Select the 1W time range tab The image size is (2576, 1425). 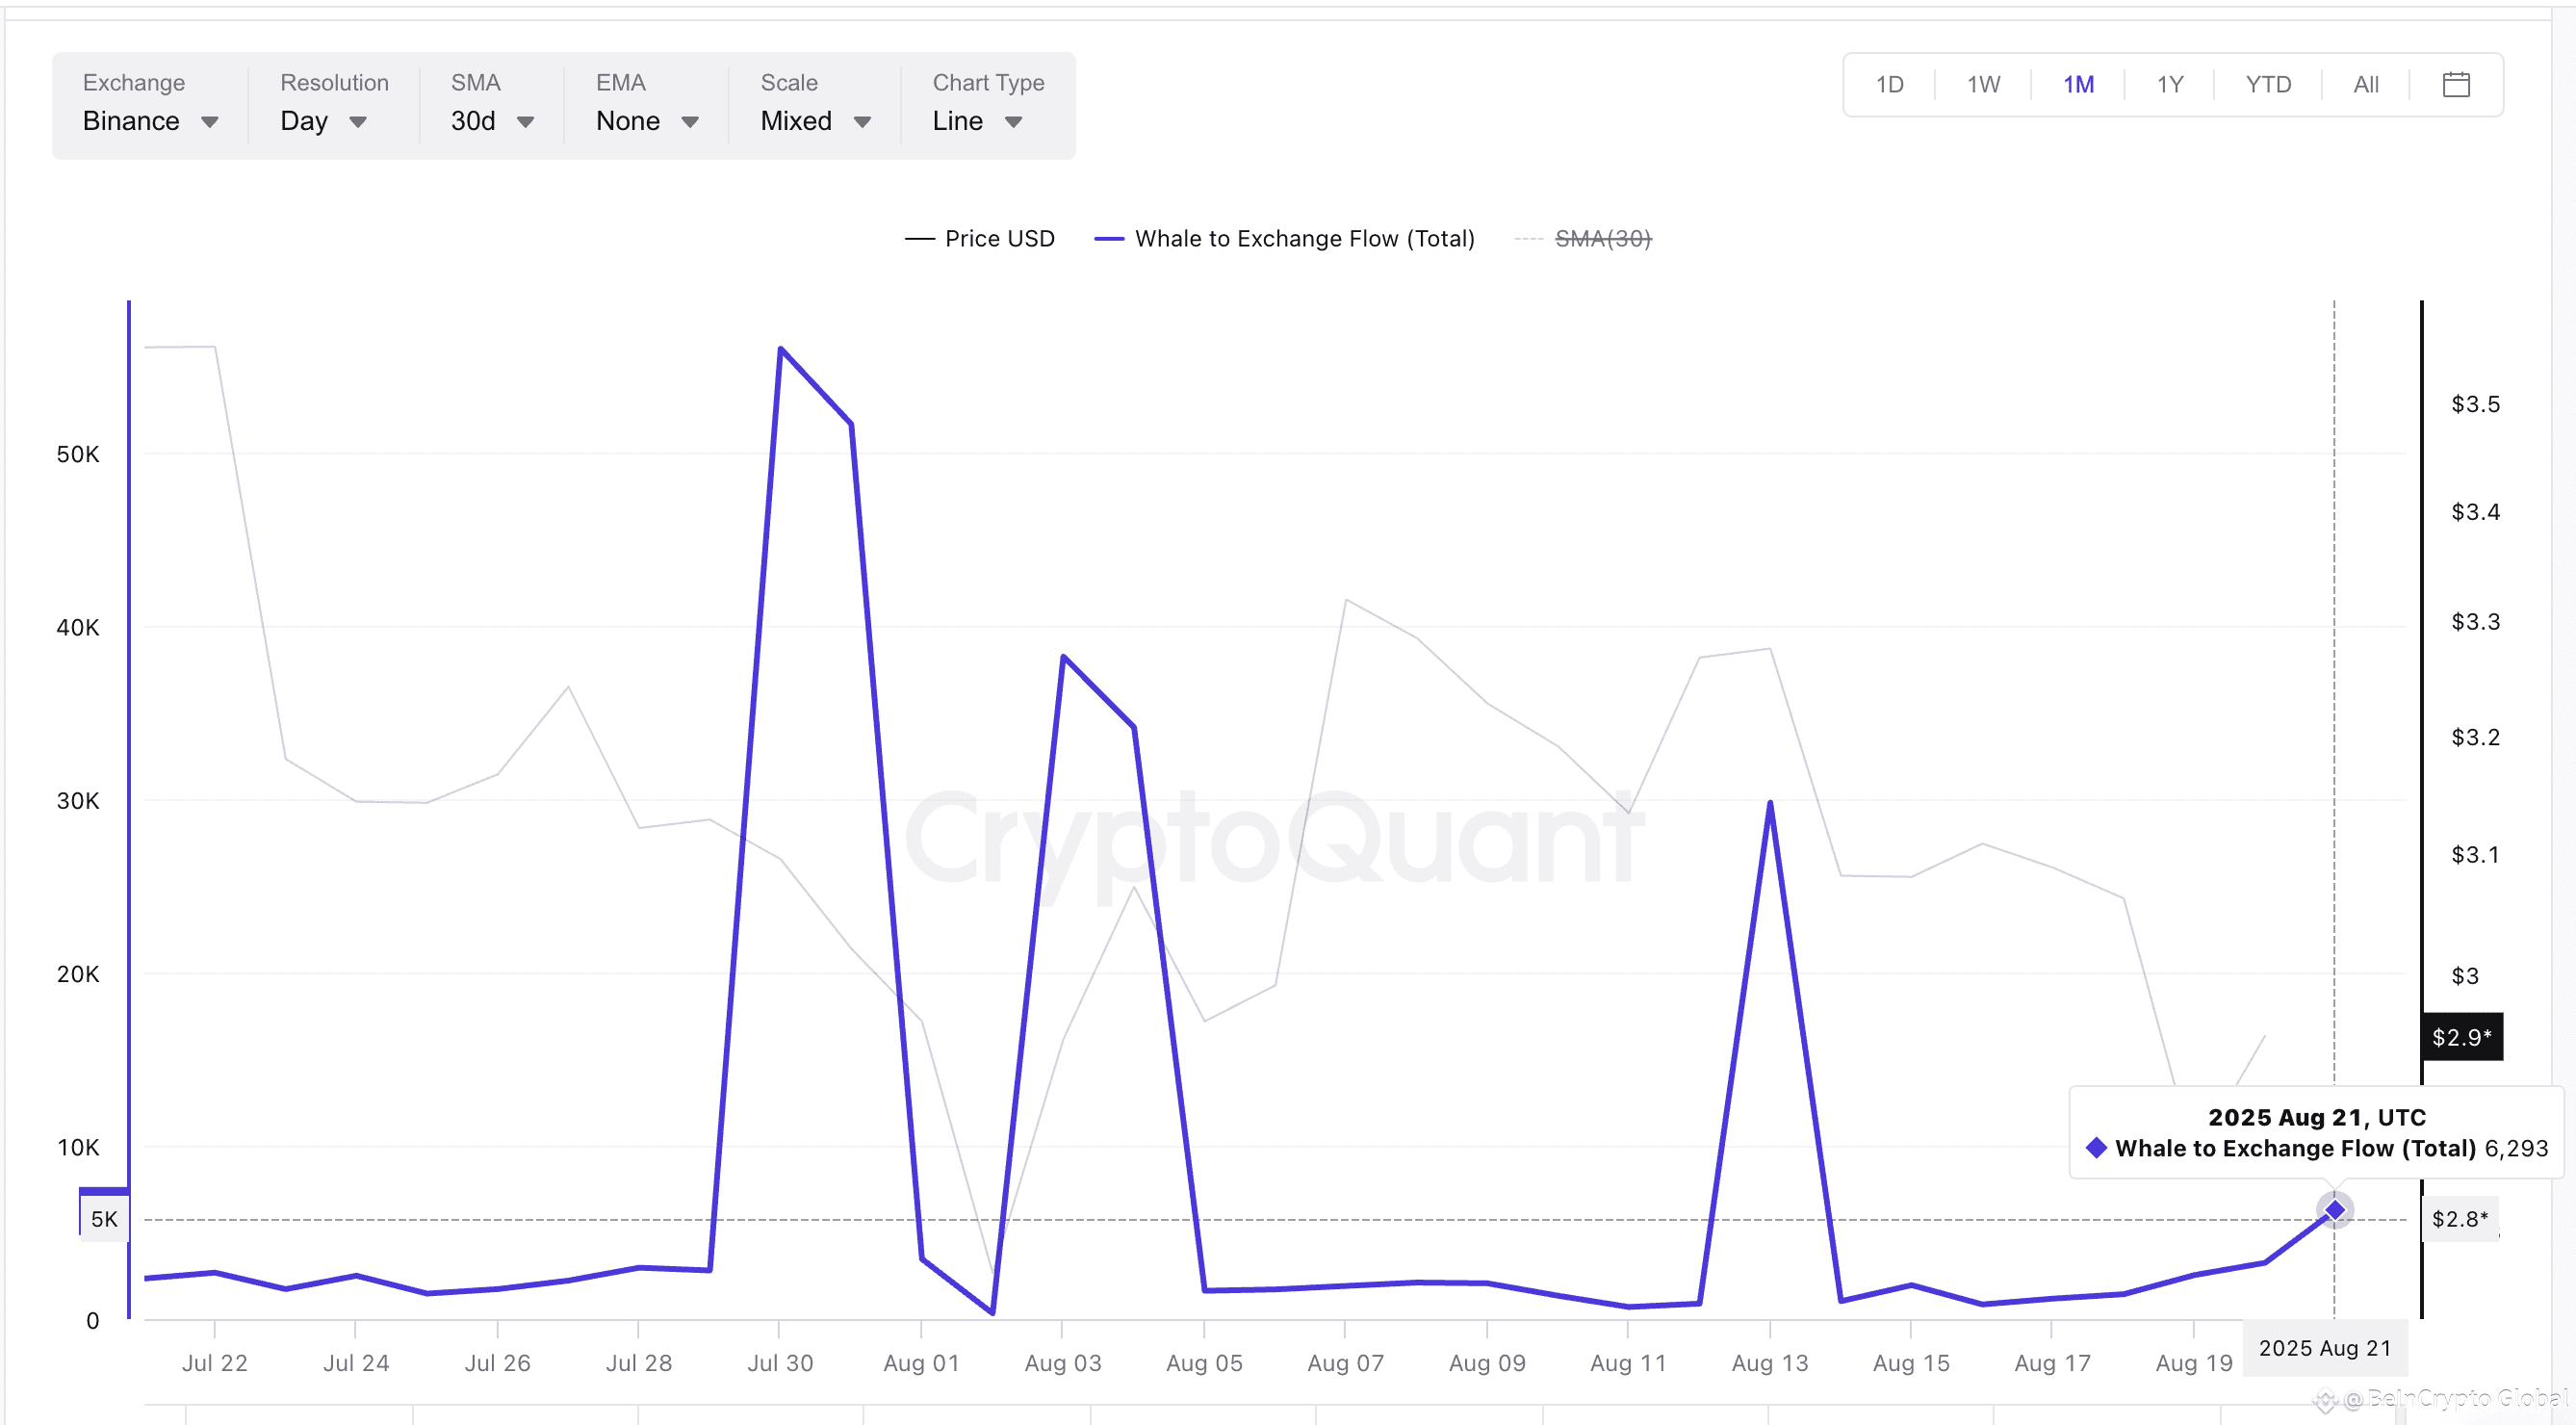click(x=1983, y=85)
